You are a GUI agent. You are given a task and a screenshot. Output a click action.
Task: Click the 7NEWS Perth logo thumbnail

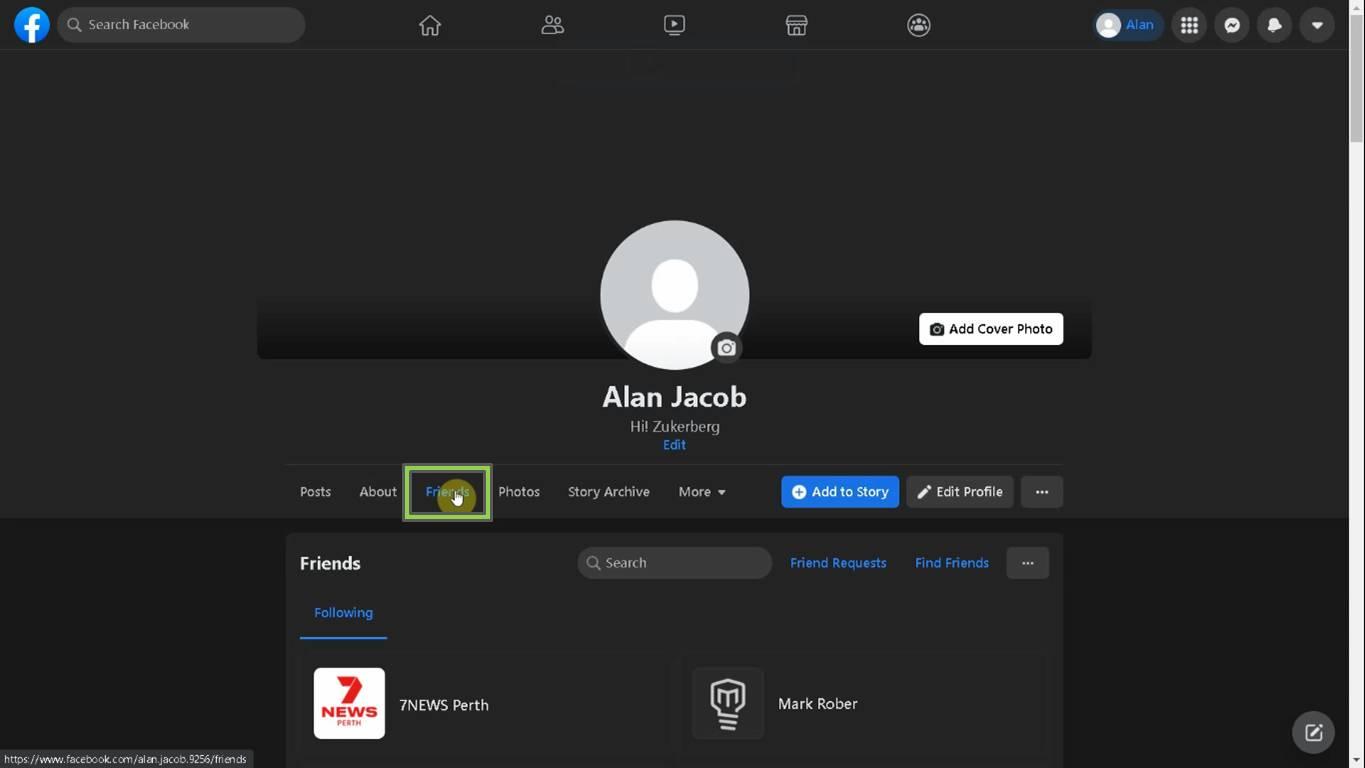[349, 704]
